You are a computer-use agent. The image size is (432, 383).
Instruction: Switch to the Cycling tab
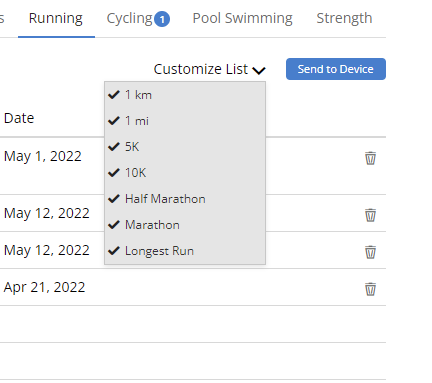[x=129, y=18]
